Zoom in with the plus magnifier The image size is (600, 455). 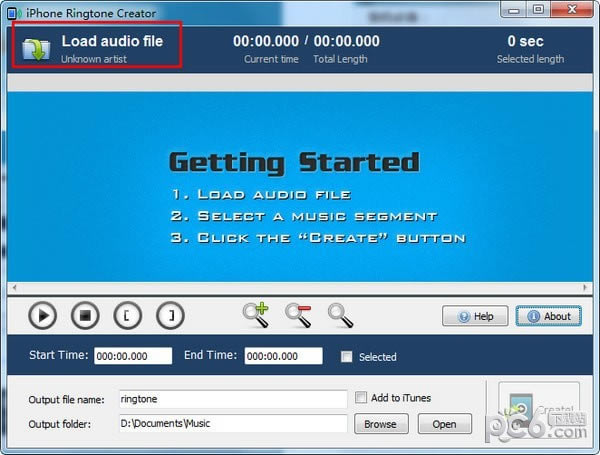pyautogui.click(x=256, y=315)
